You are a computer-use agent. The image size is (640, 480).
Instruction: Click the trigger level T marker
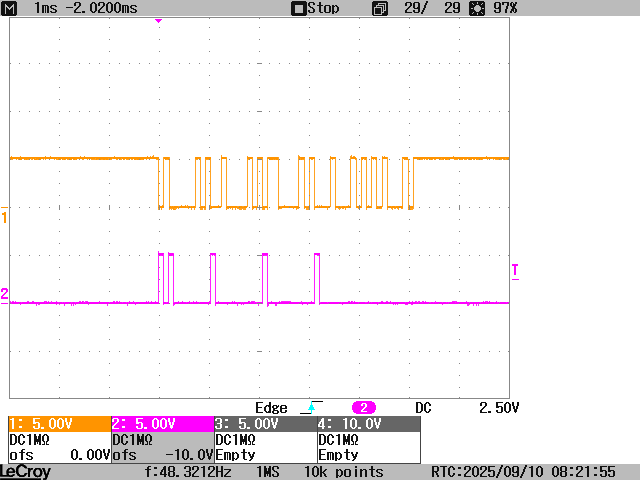coord(516,271)
